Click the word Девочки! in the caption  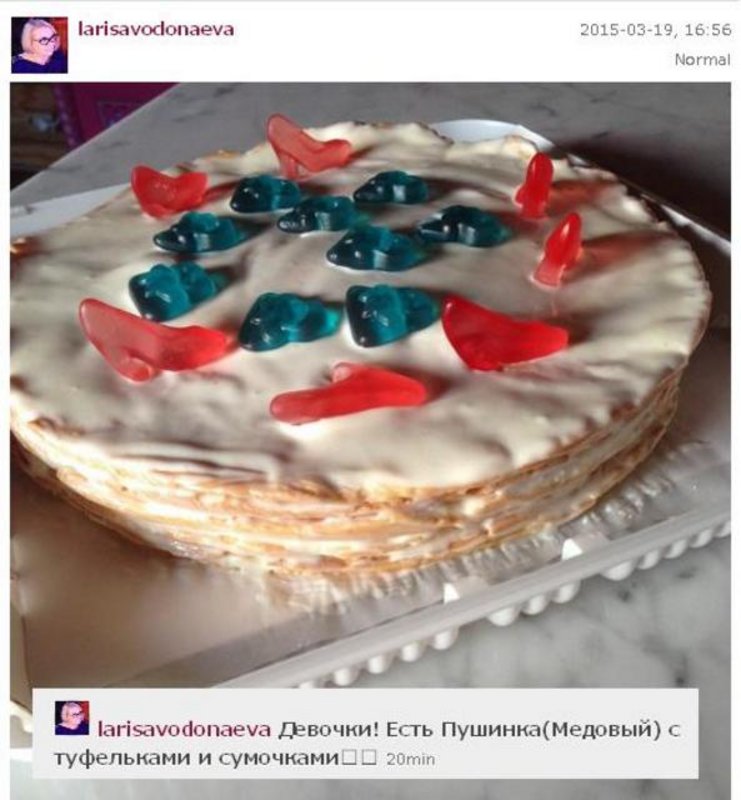coord(329,730)
